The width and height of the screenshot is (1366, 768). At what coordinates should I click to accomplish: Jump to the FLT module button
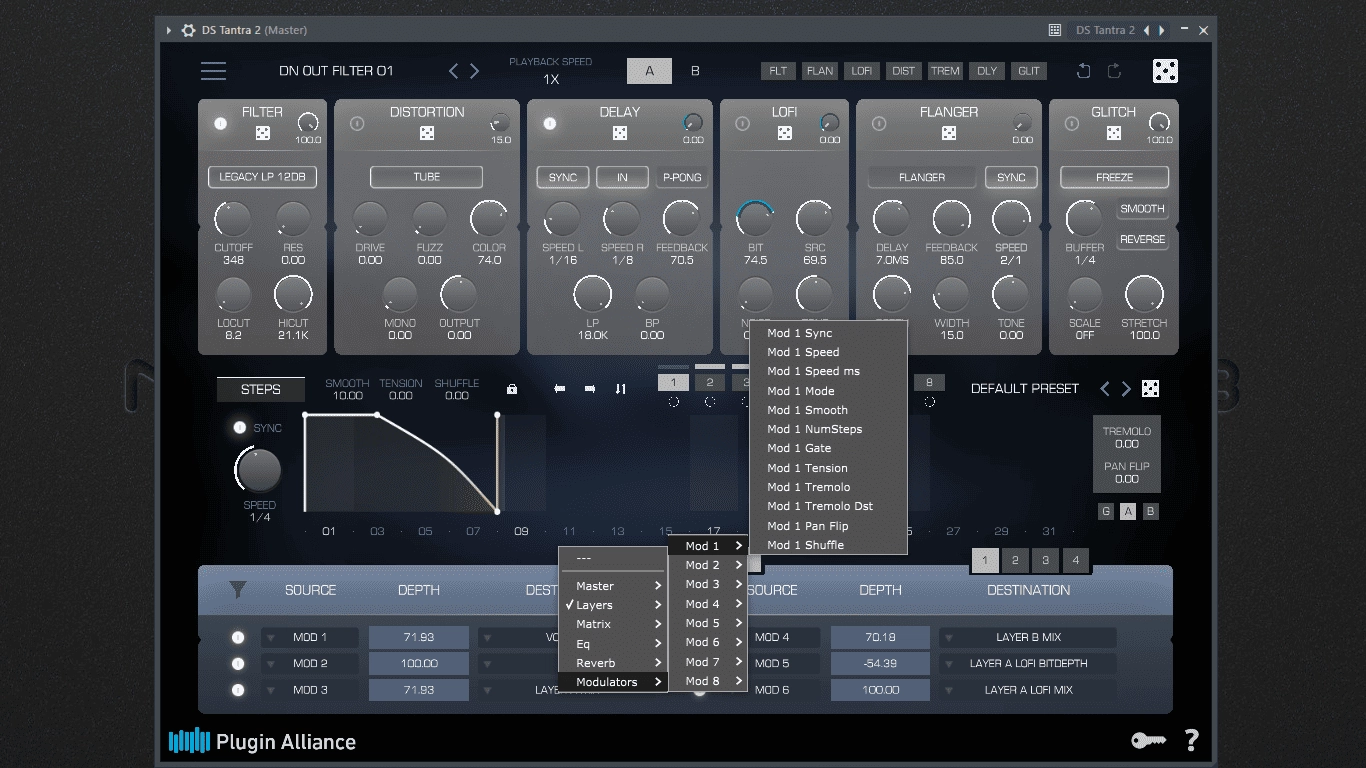tap(778, 71)
